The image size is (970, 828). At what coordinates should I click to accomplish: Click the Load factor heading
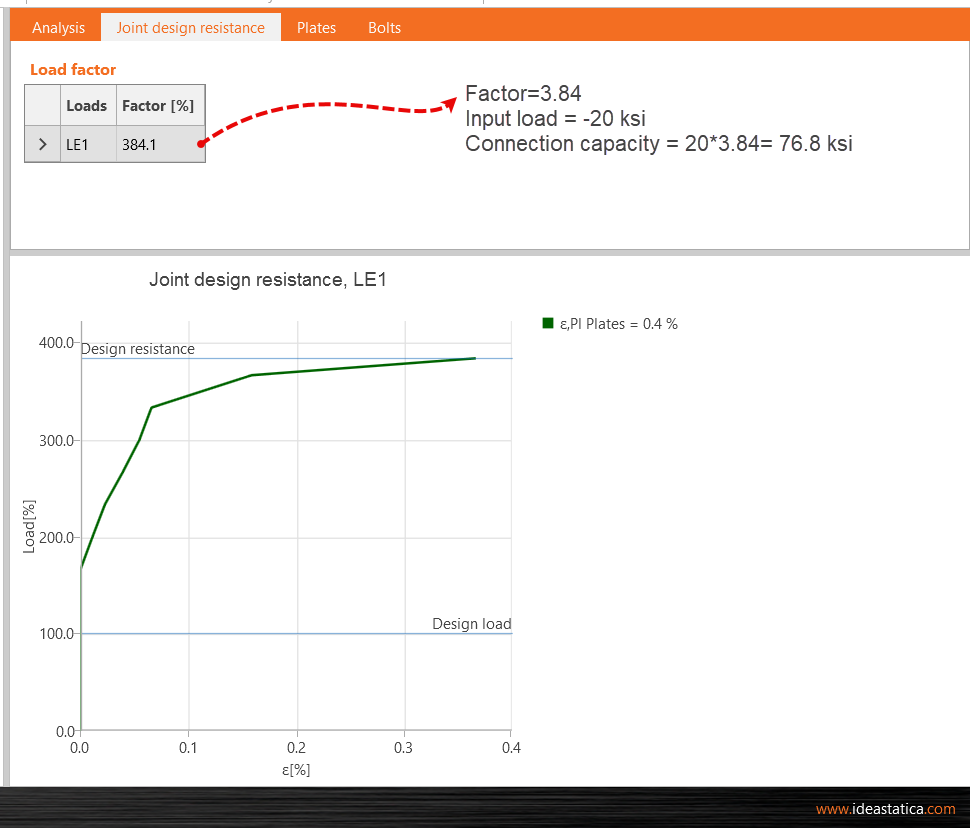[73, 70]
